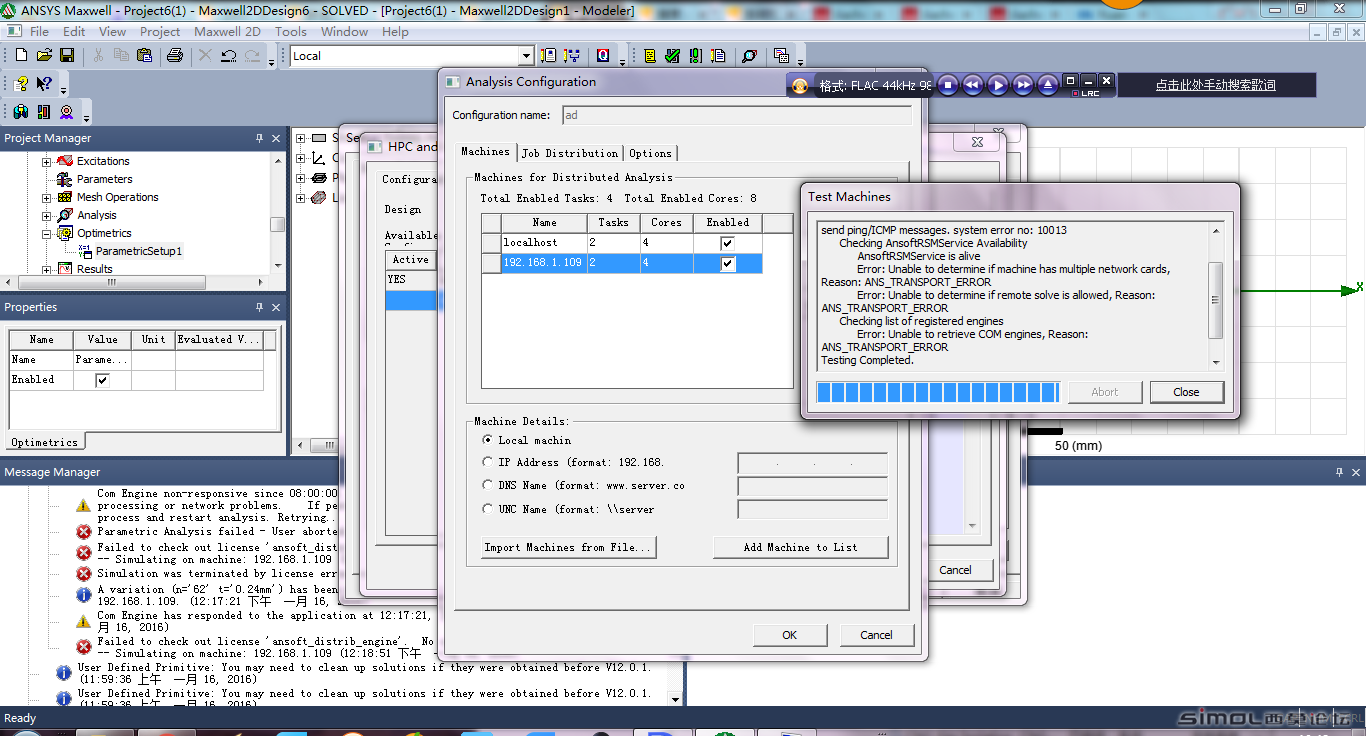1366x736 pixels.
Task: Uncheck Enabled checkbox for 192.168.1.109
Action: click(727, 264)
